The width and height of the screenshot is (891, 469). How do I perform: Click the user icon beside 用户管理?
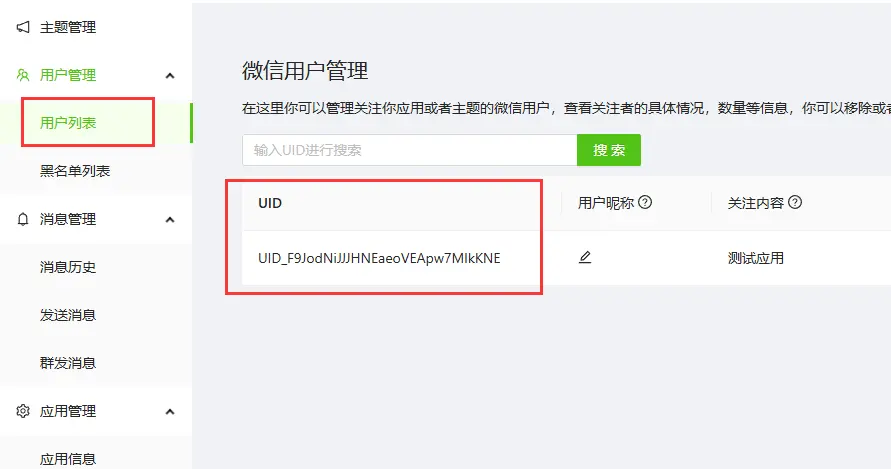point(23,75)
